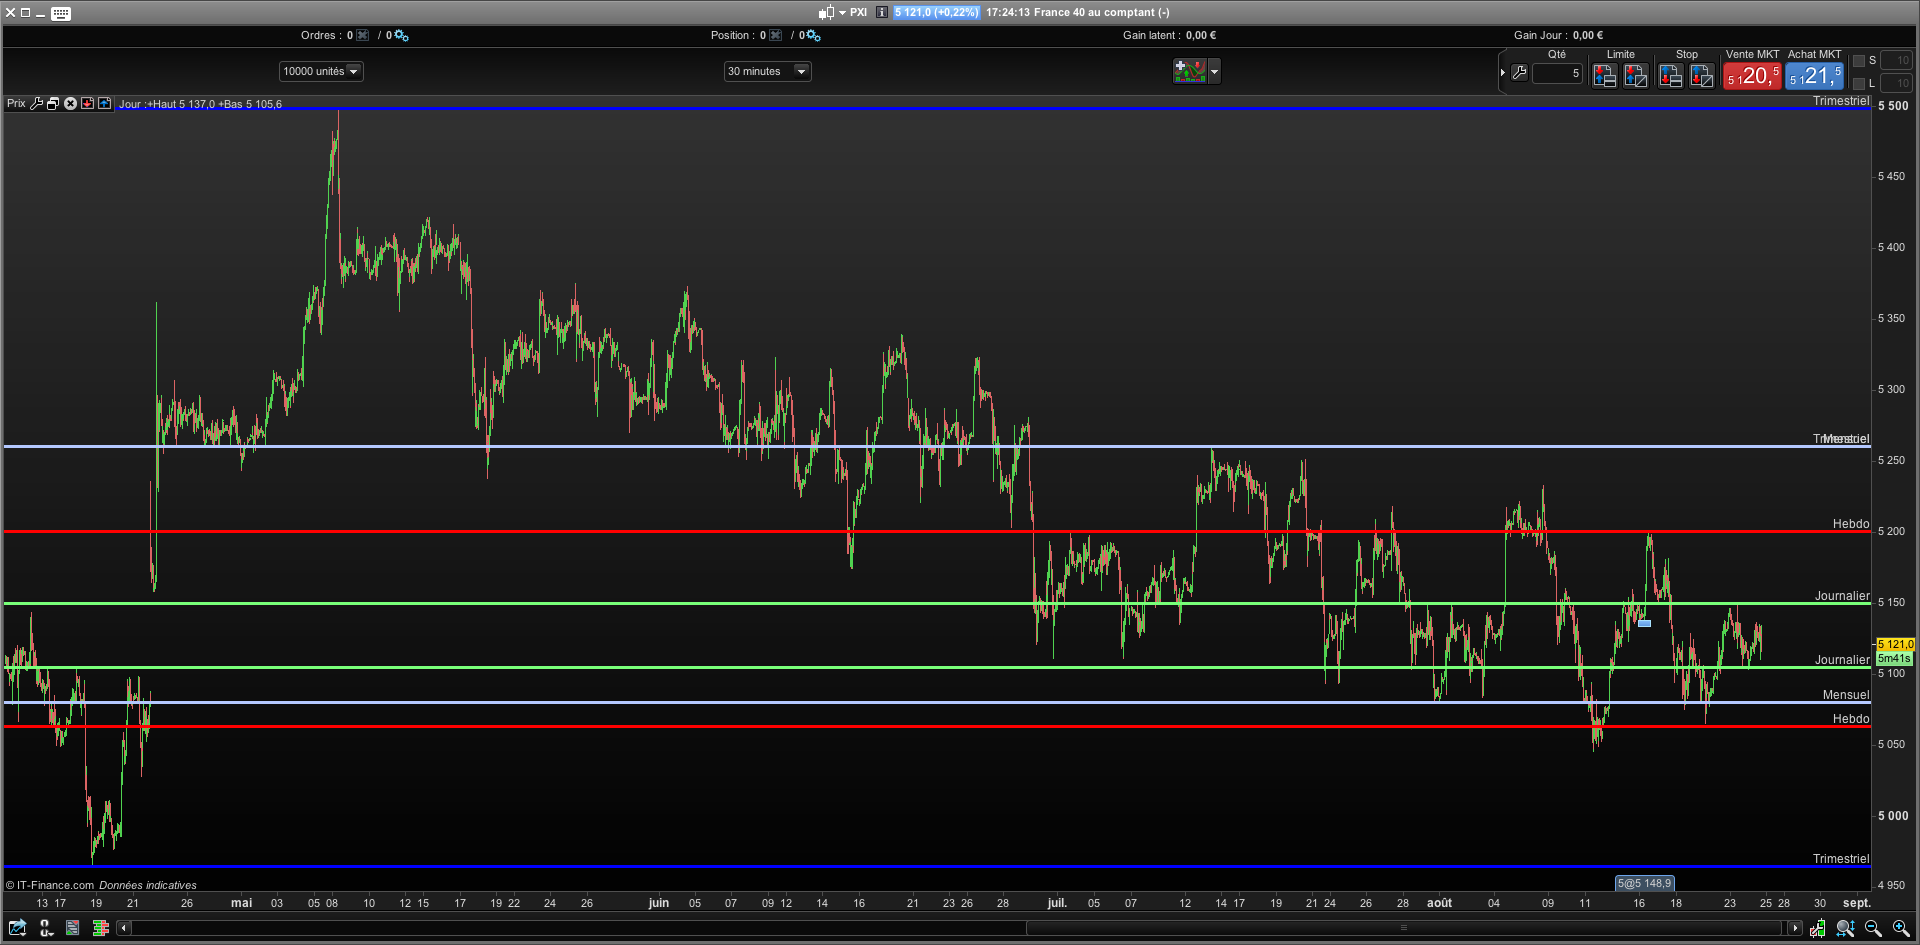This screenshot has height=945, width=1920.
Task: Click the bottom toolbar list panel icon
Action: (x=72, y=928)
